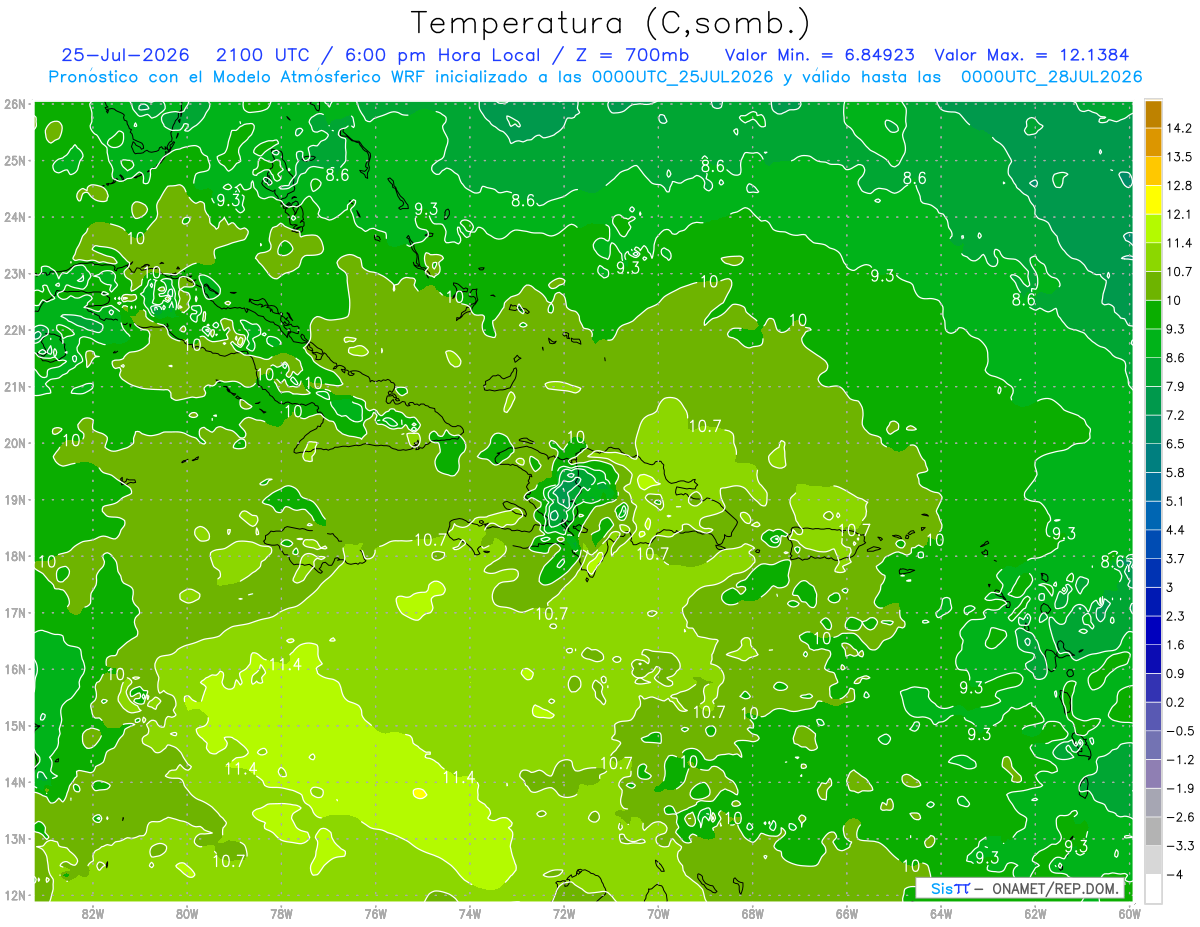This screenshot has height=927, width=1200.
Task: Click the 78W longitude axis label
Action: point(281,914)
